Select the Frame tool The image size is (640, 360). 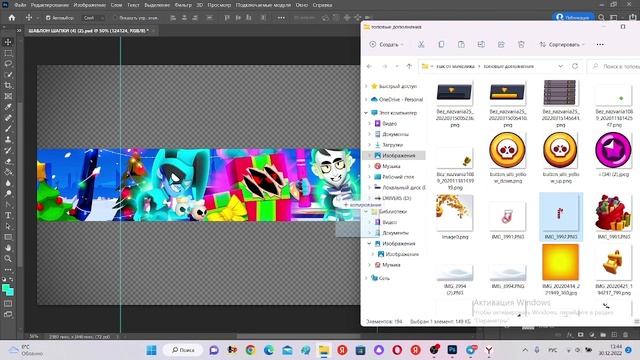click(x=8, y=96)
